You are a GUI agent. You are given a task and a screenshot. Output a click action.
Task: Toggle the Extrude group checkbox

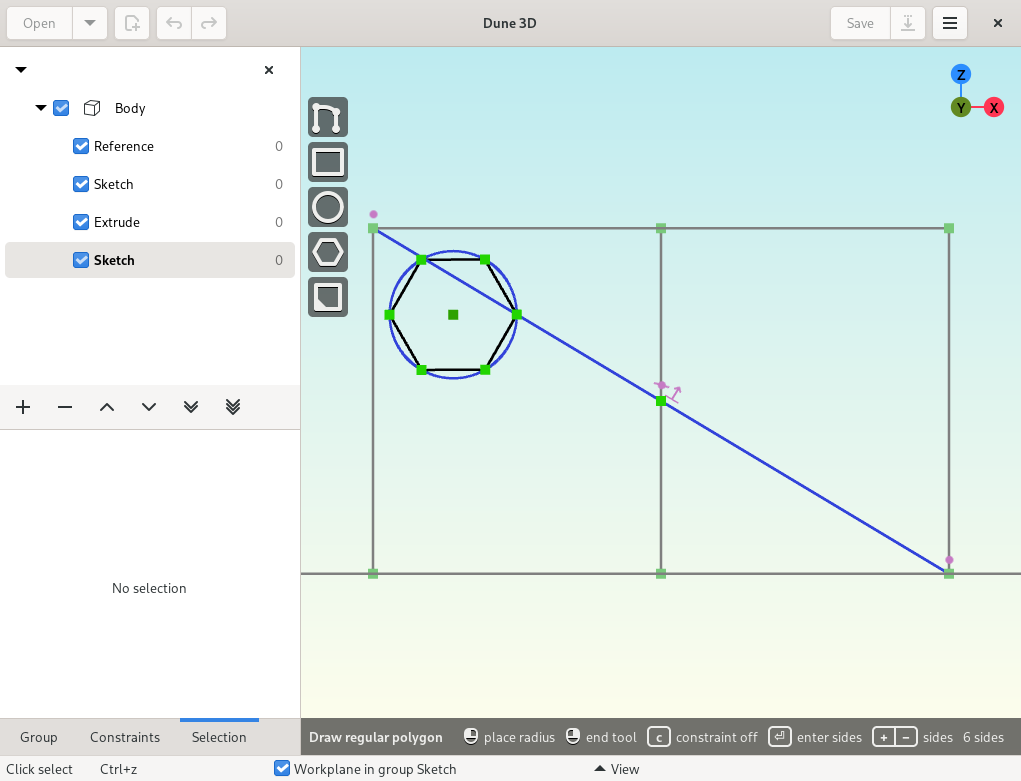click(x=81, y=222)
